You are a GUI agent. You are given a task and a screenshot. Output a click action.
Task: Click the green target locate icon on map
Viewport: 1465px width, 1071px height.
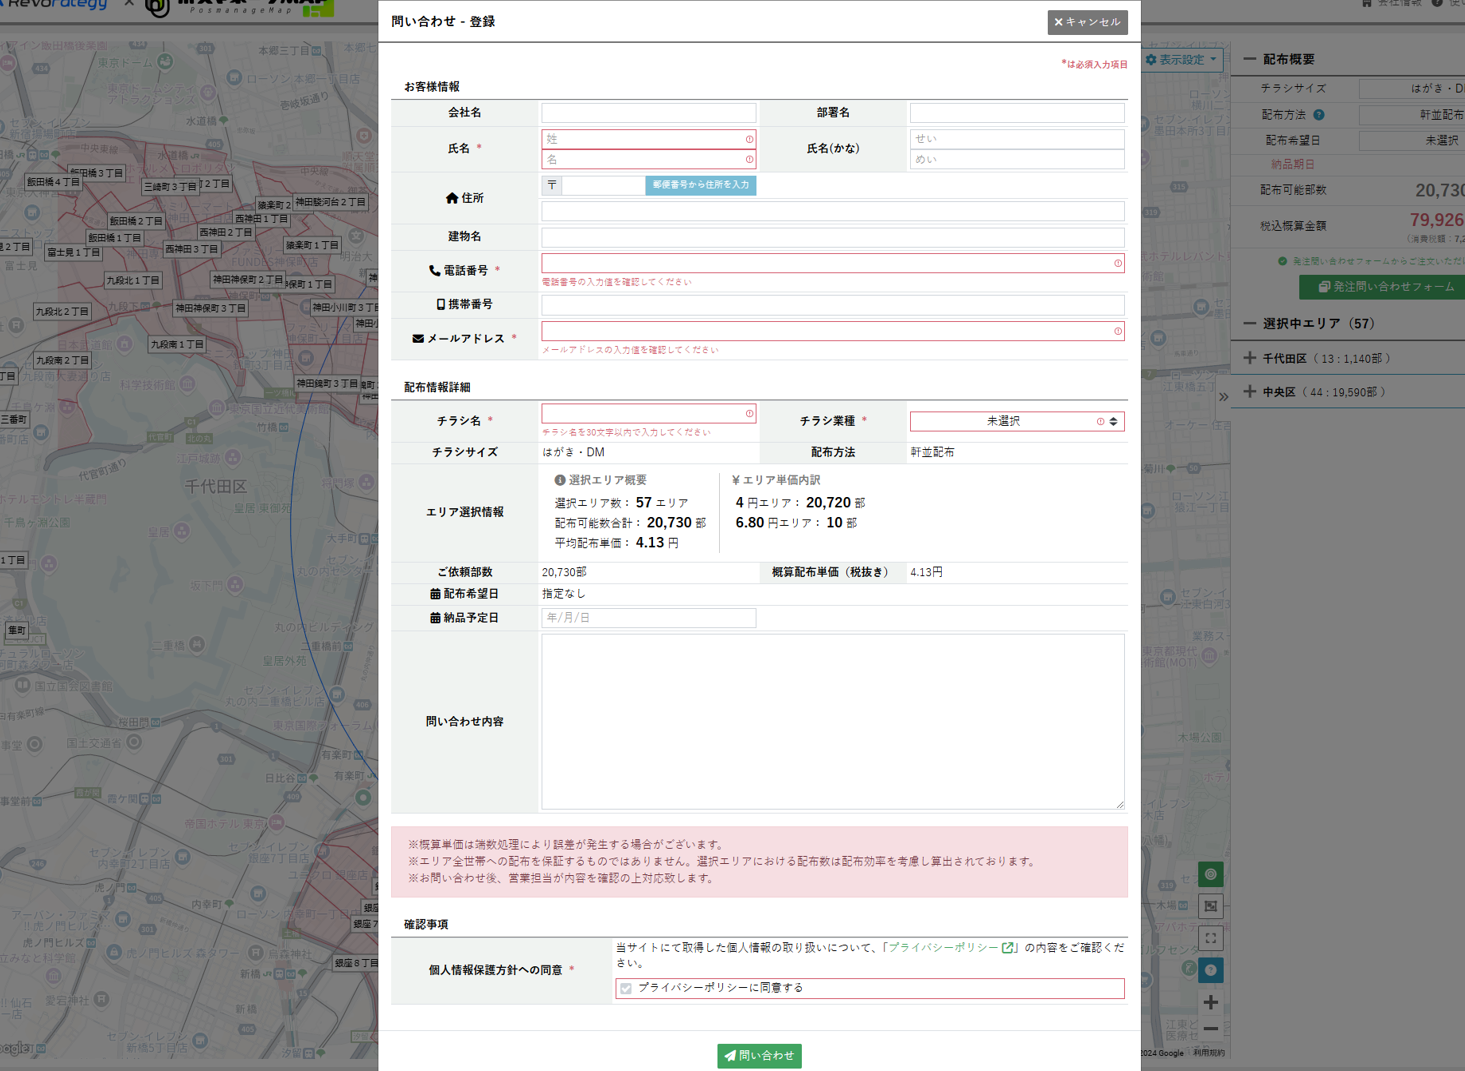click(1210, 875)
